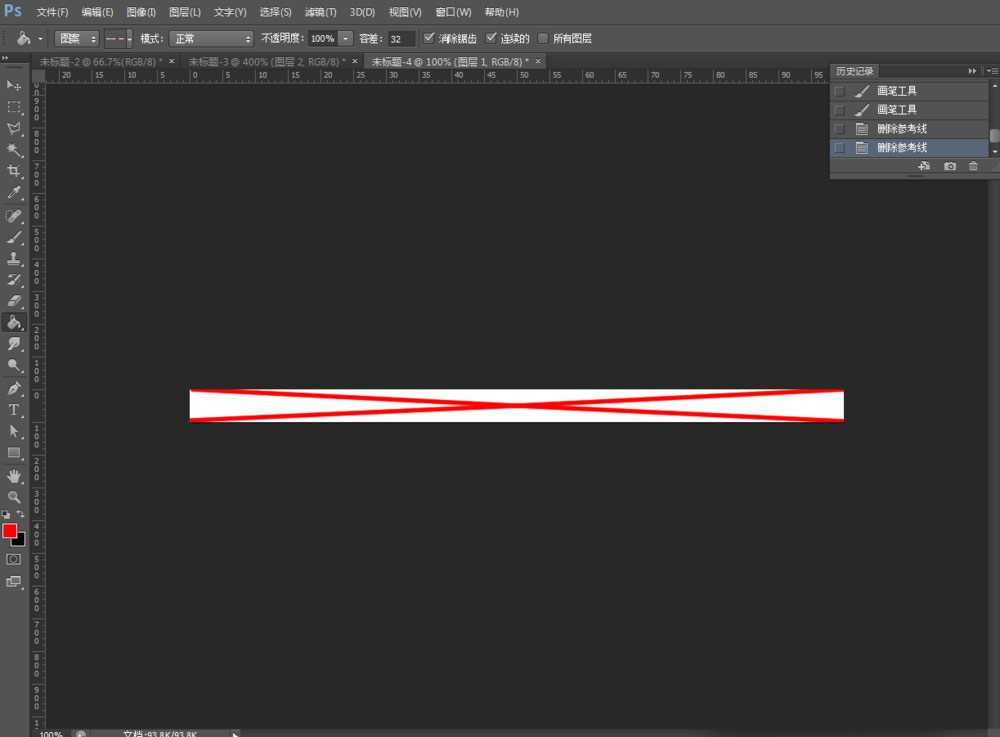Expand the 不透明度 opacity dropdown arrow
The height and width of the screenshot is (737, 1000).
(346, 38)
